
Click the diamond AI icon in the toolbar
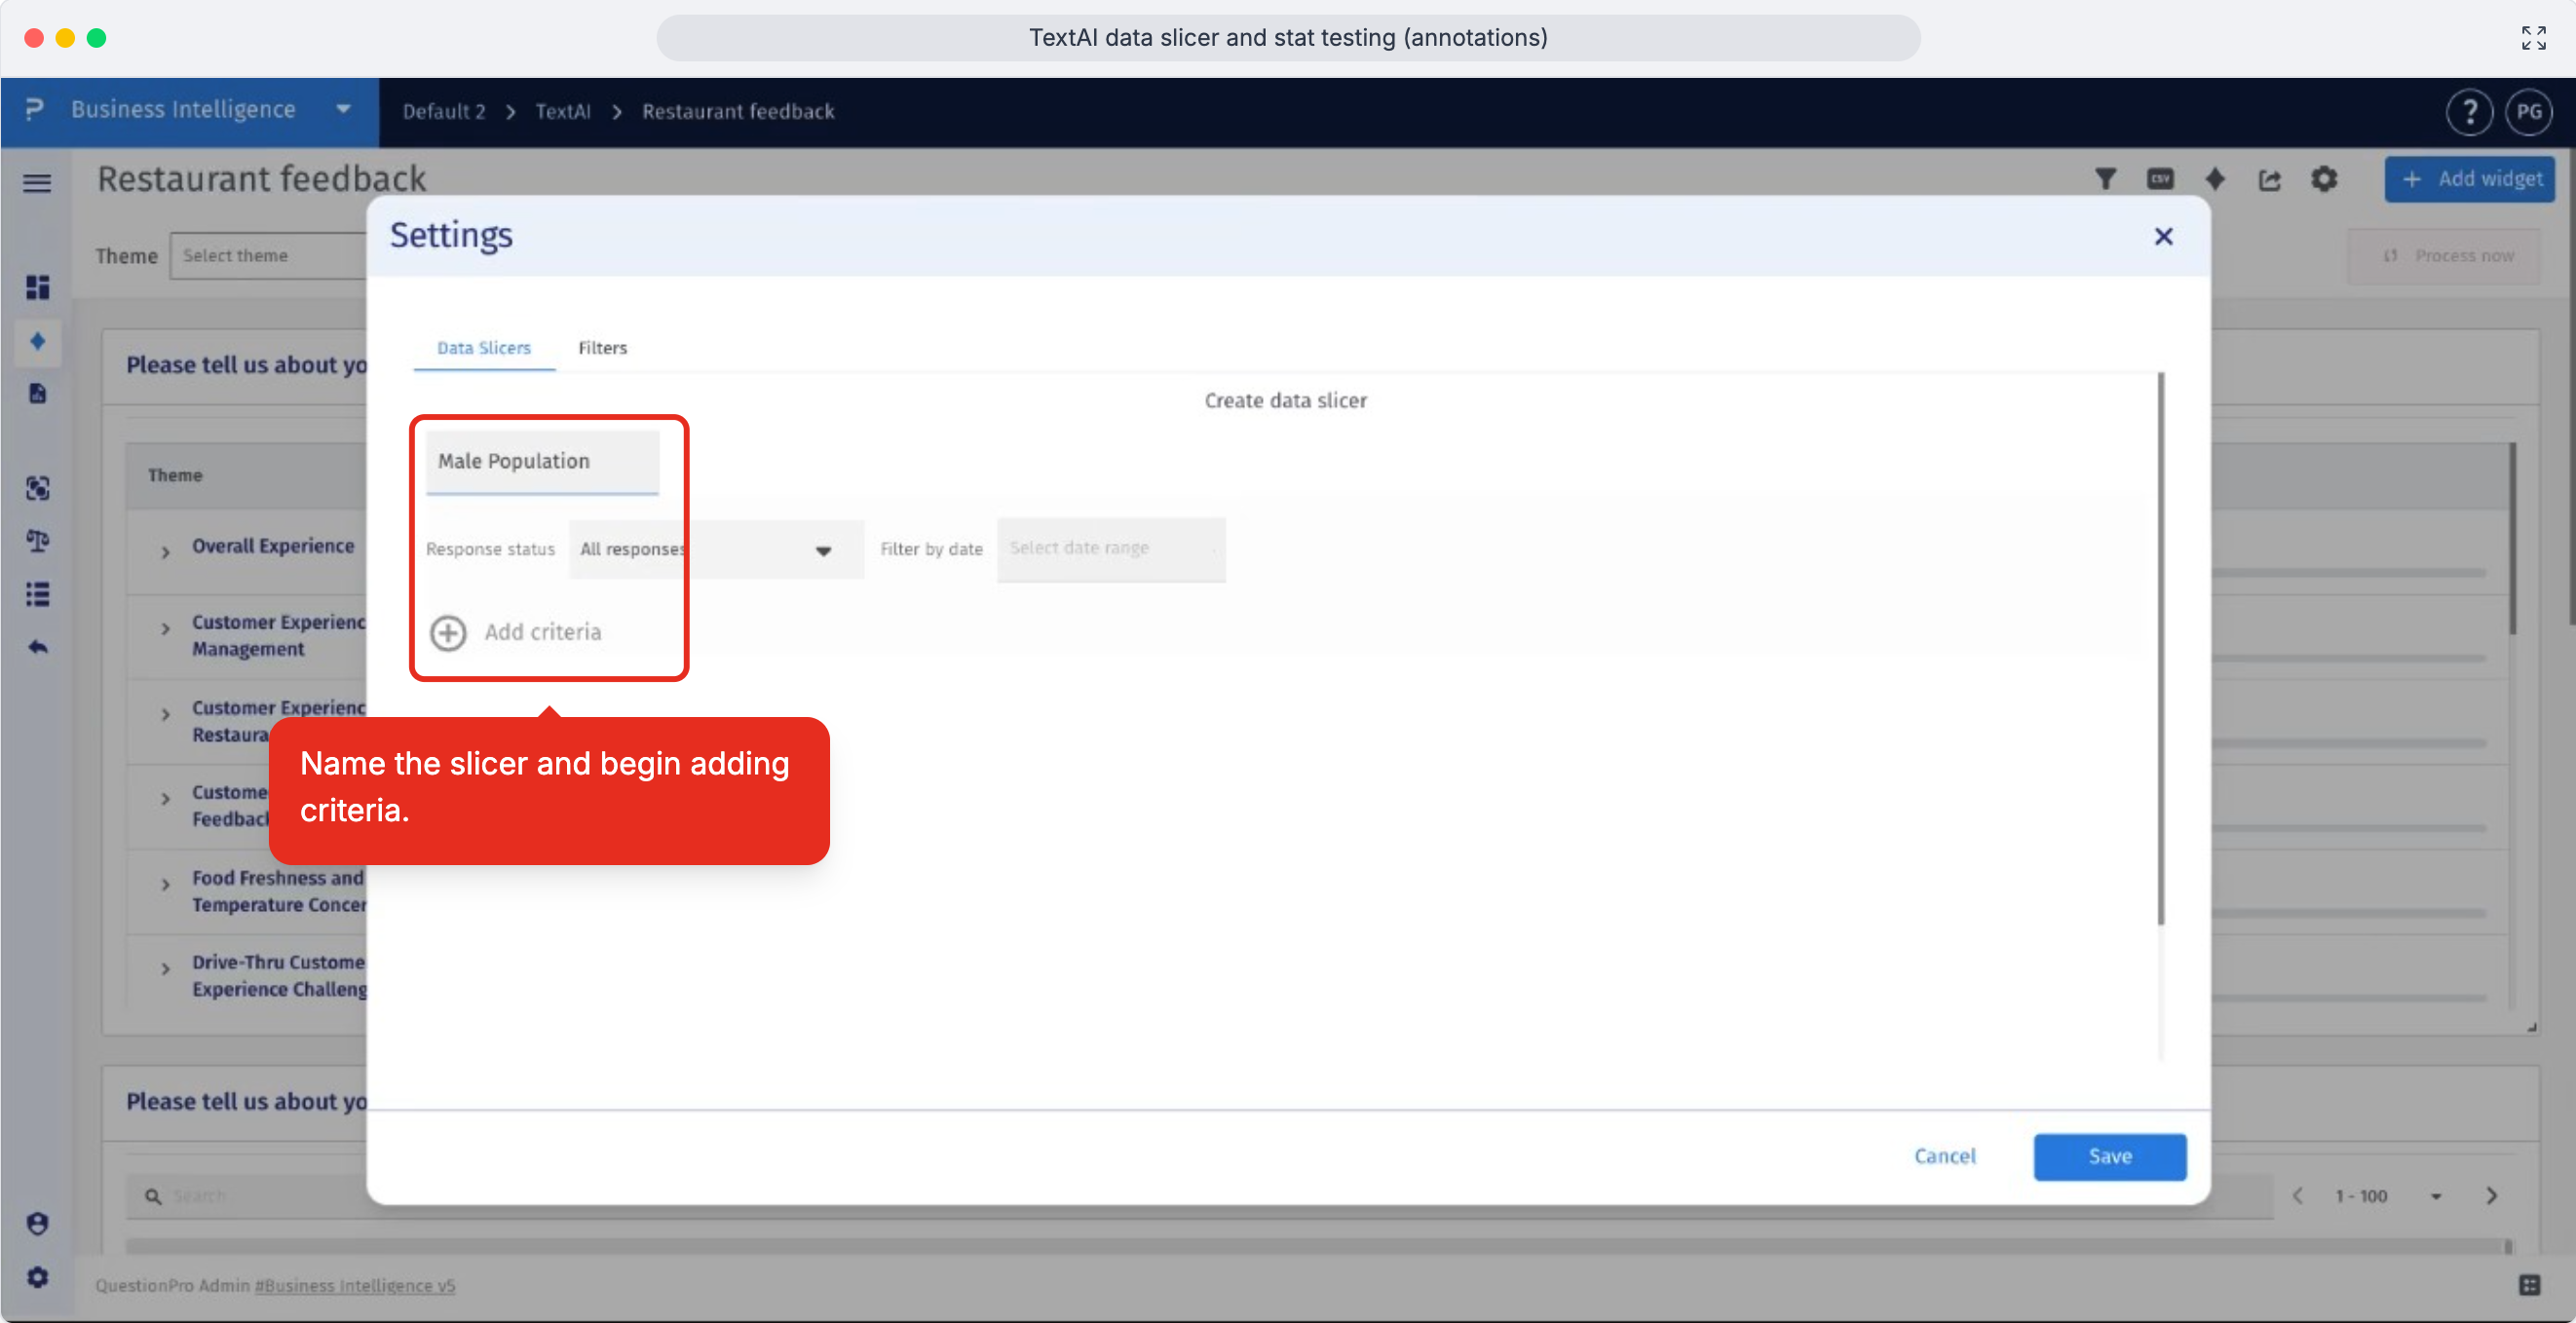(x=2215, y=179)
